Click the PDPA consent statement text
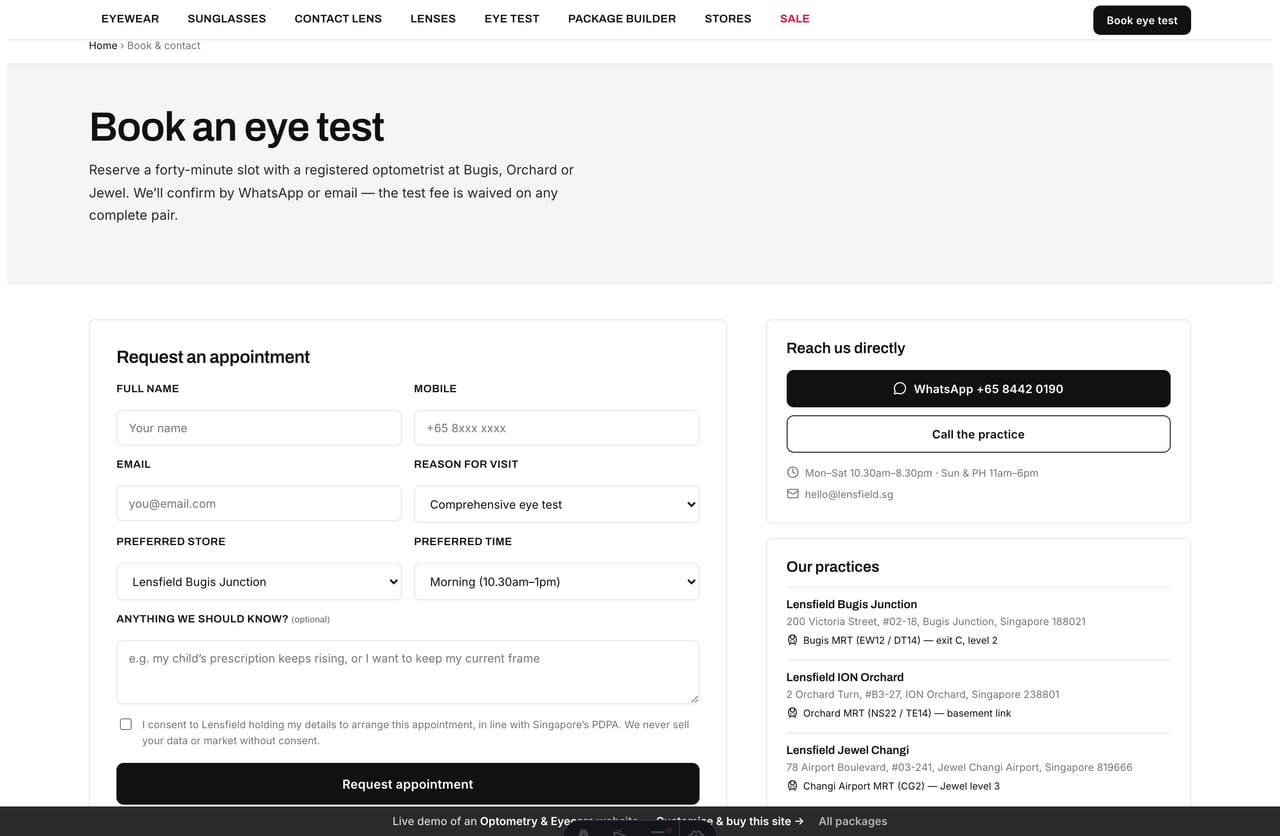The width and height of the screenshot is (1280, 836). pos(416,732)
